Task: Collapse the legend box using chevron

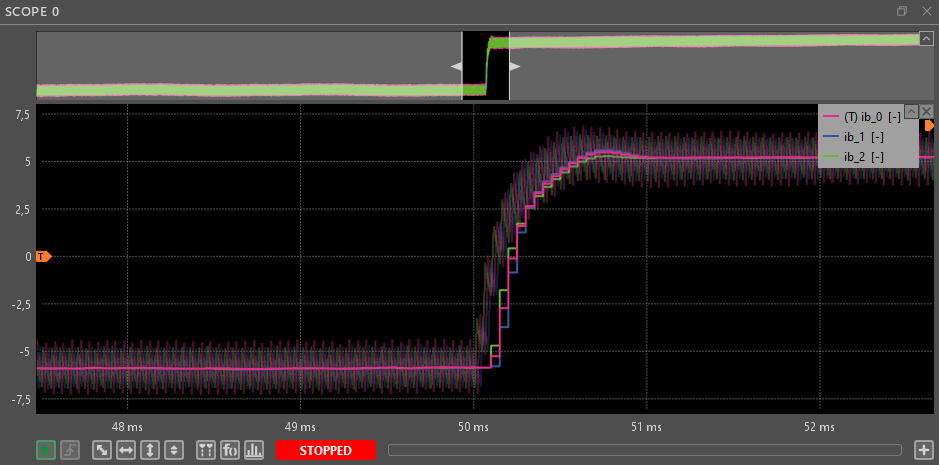Action: tap(910, 110)
